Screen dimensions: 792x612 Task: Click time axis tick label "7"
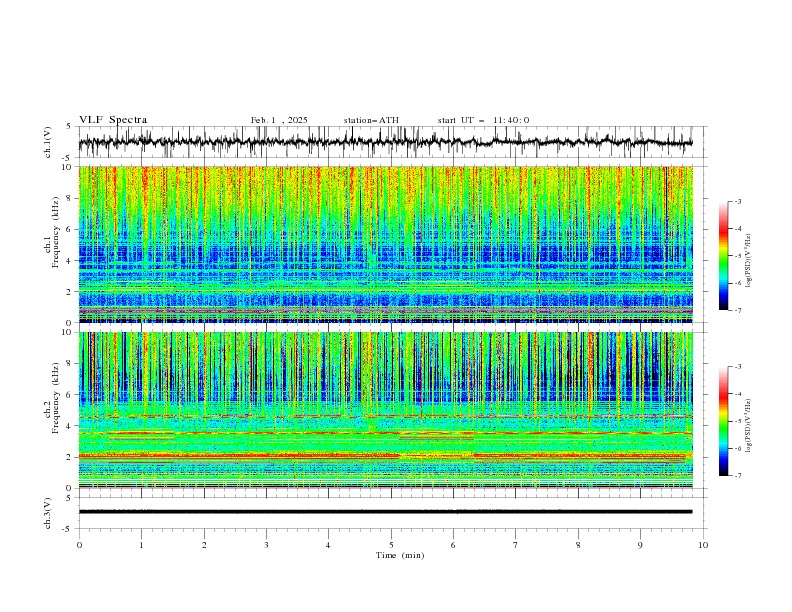point(516,545)
